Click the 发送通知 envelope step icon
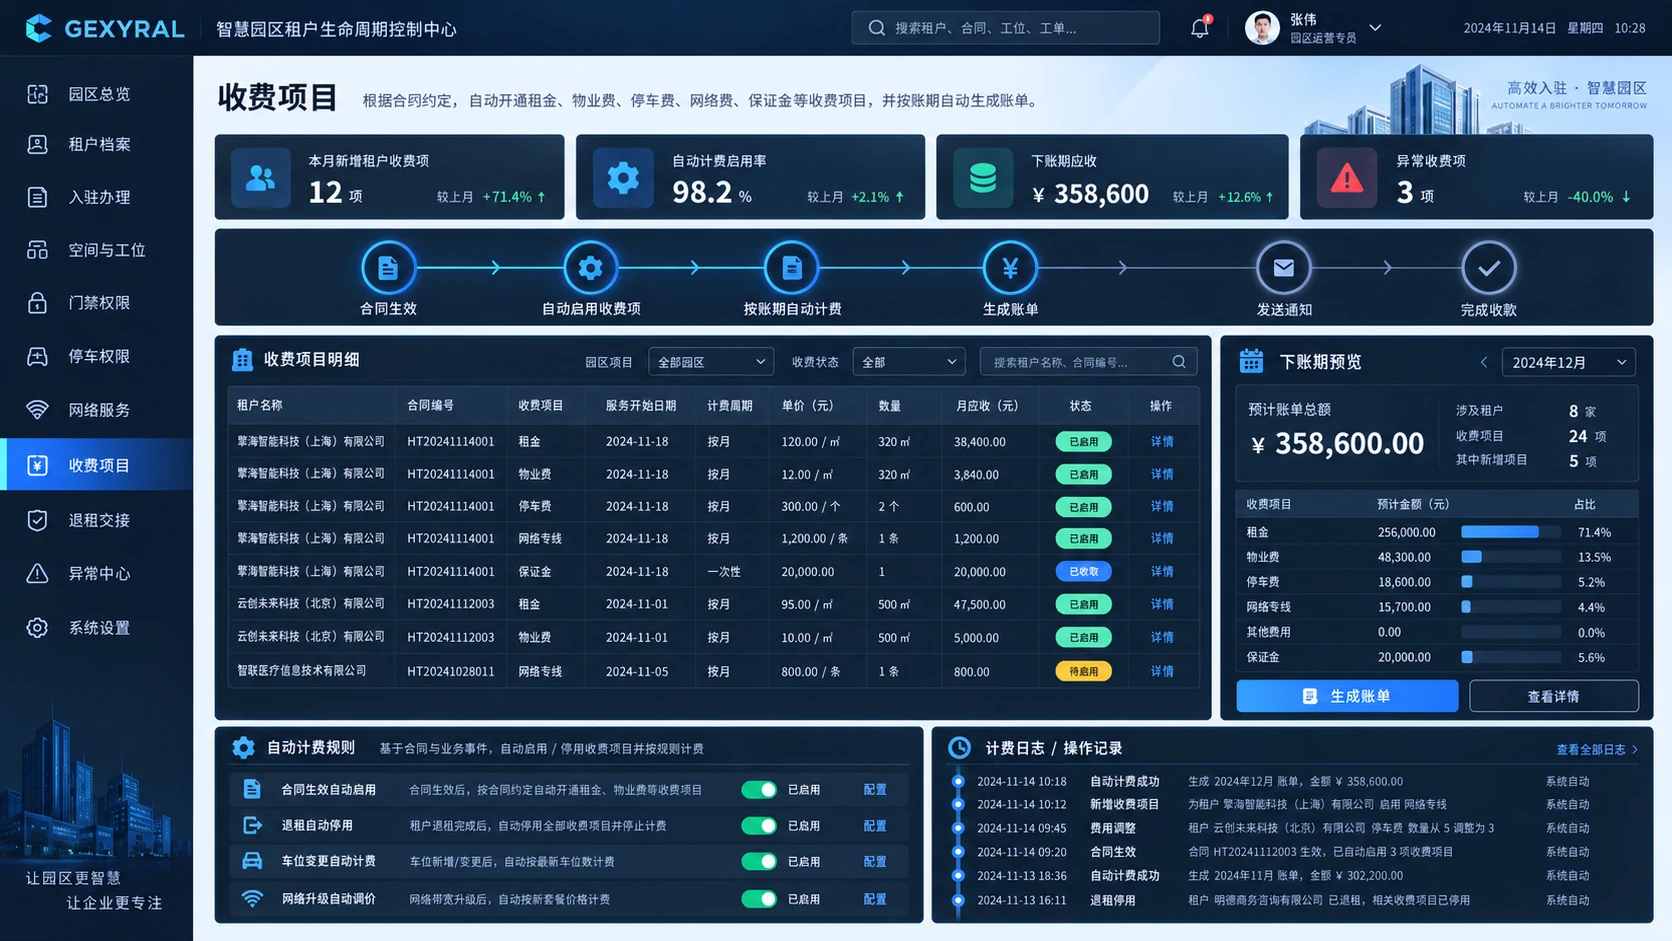This screenshot has height=941, width=1672. coord(1284,267)
